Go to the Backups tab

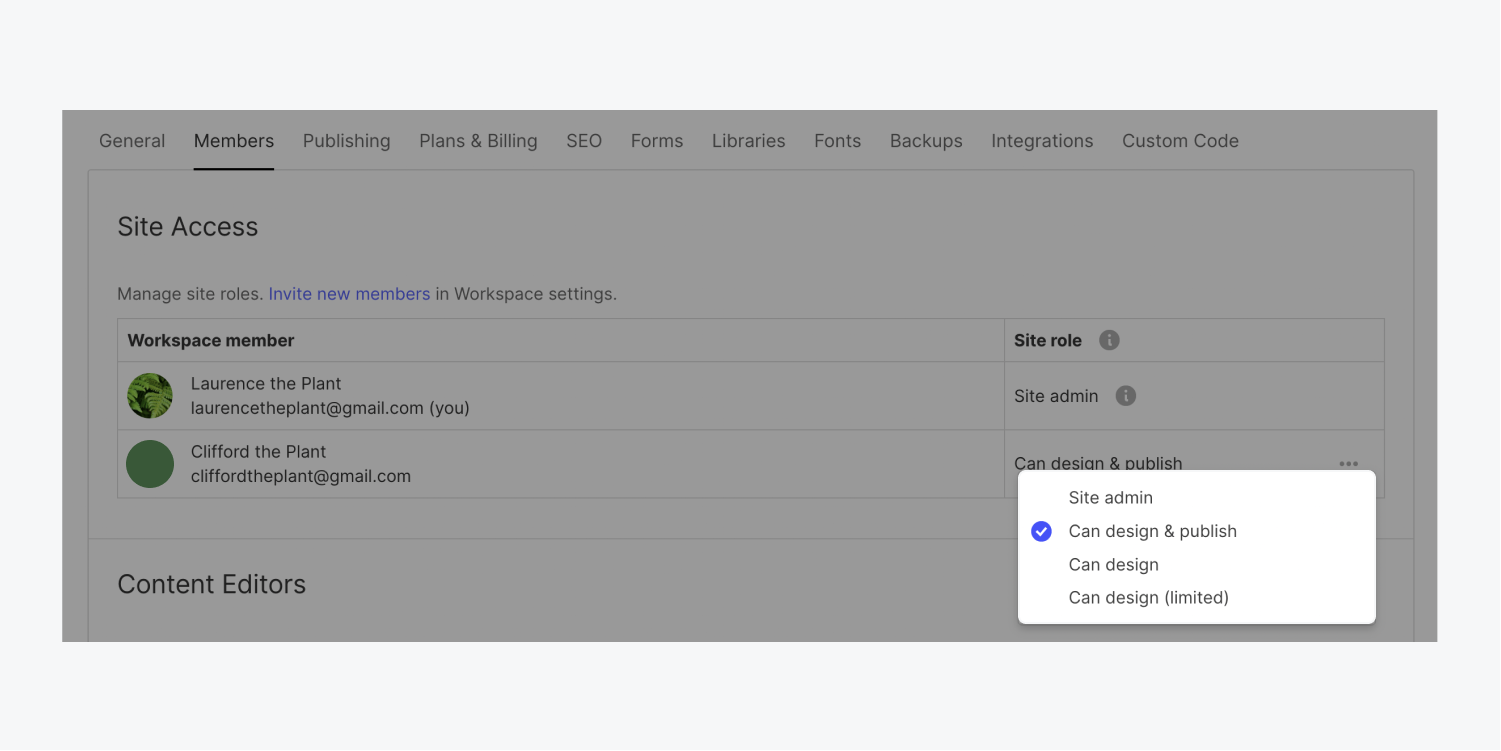point(926,141)
